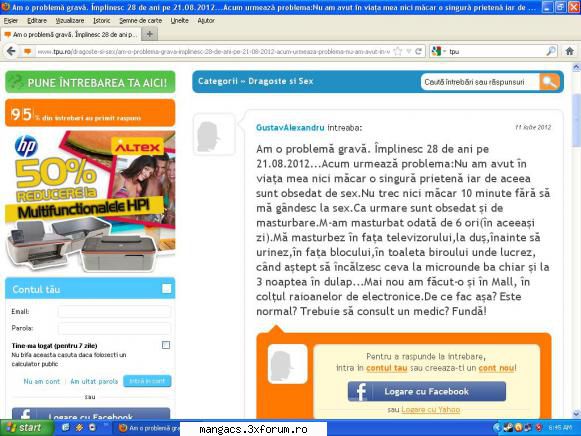This screenshot has width=581, height=436.
Task: Click the page scrollbar down arrow
Action: [576, 414]
